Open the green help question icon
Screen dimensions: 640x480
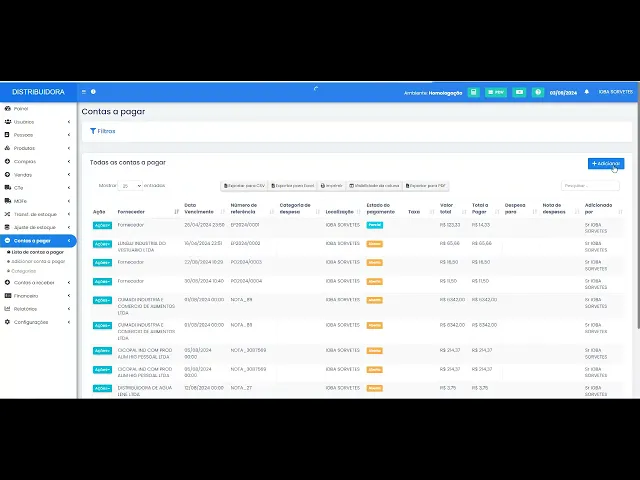pos(538,92)
